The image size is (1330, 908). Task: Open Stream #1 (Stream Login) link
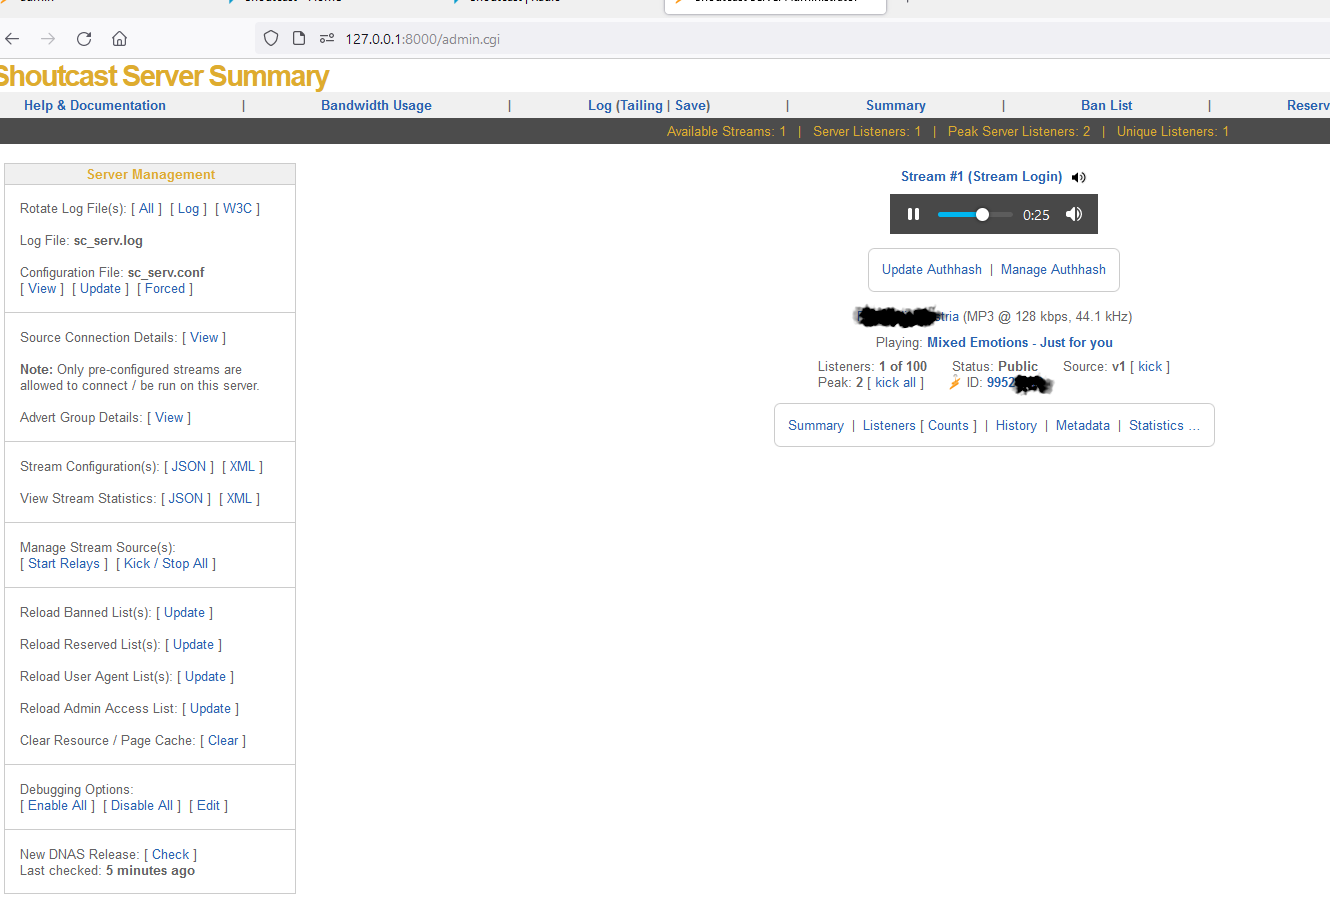[x=981, y=176]
